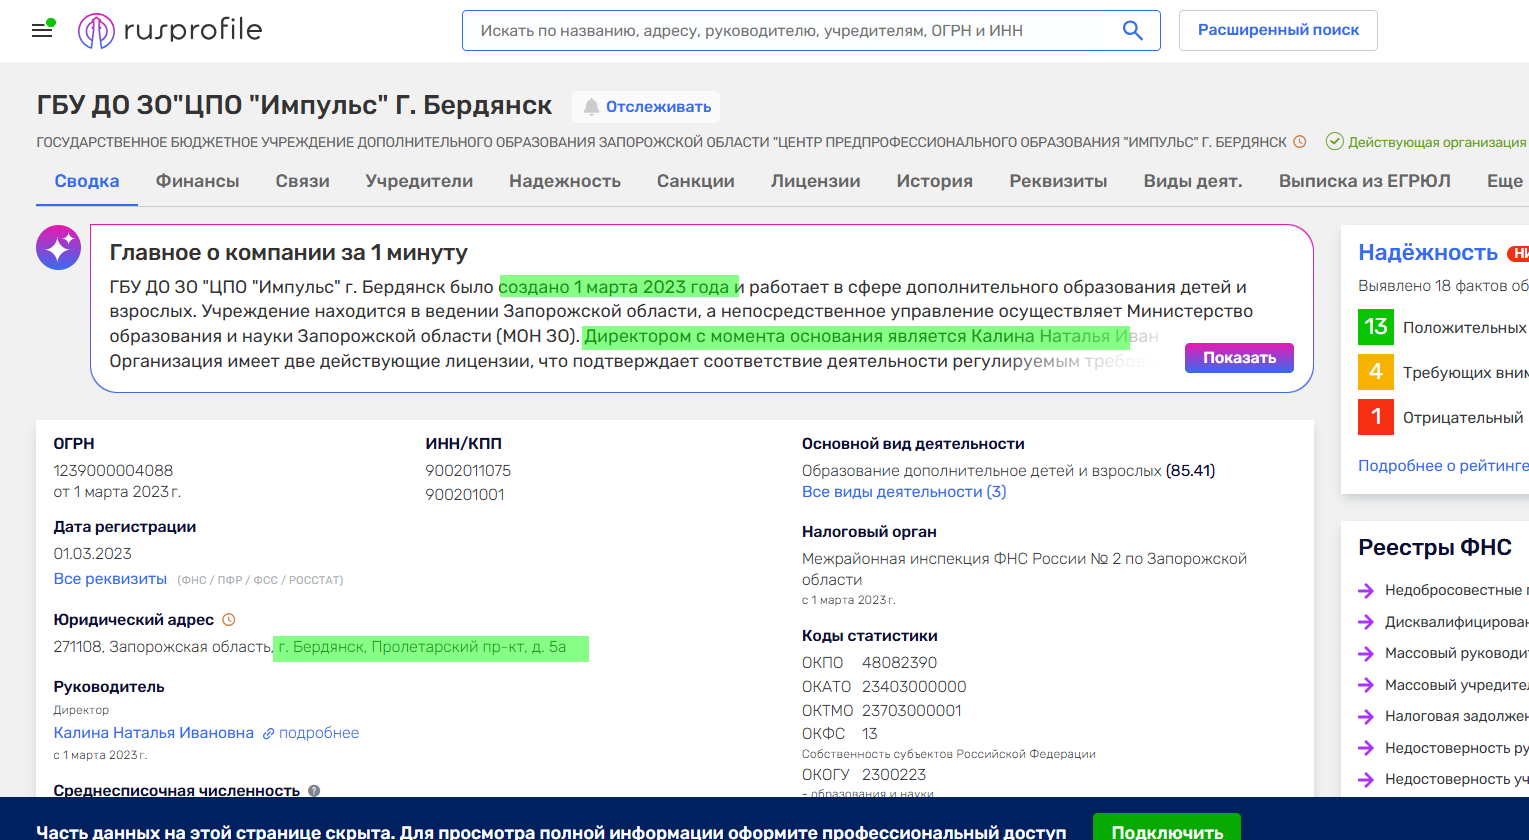The width and height of the screenshot is (1529, 840).
Task: Click the clock icon after full organization name
Action: tap(1300, 142)
